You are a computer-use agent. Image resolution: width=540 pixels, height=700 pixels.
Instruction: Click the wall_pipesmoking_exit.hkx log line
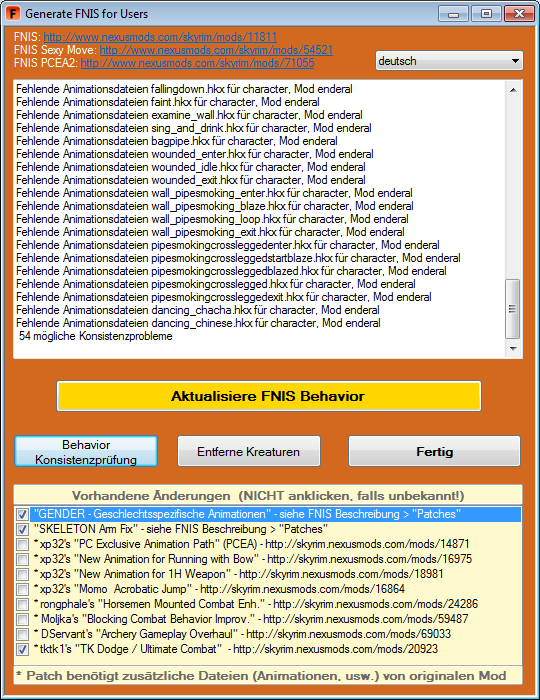[x=210, y=232]
